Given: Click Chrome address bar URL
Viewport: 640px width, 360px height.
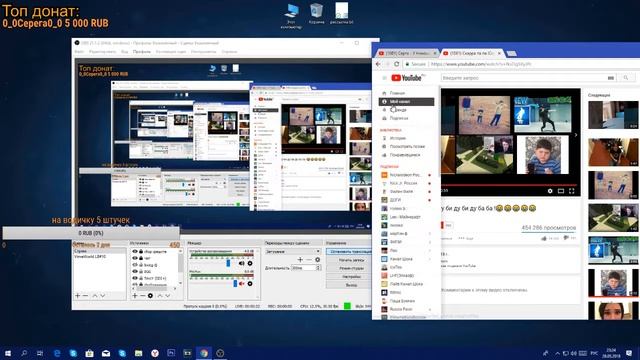Looking at the screenshot, I should (481, 64).
